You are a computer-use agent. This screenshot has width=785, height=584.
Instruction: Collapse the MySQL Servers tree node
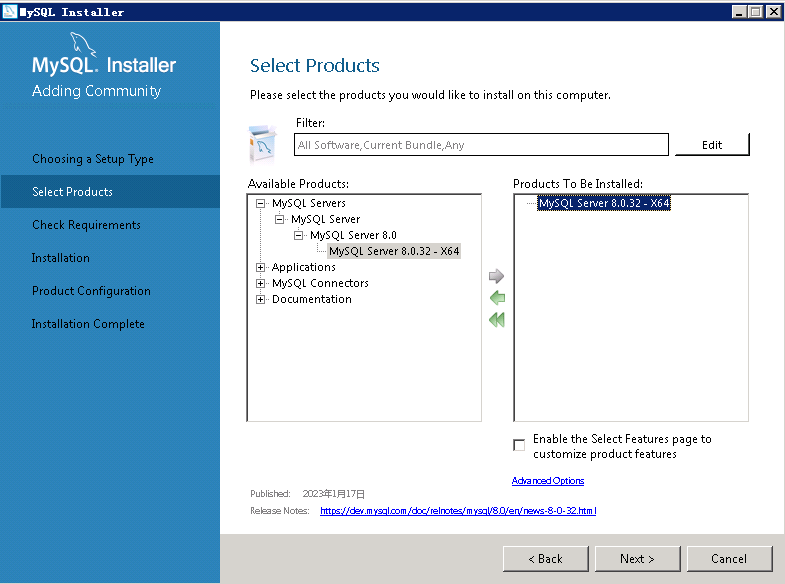[x=260, y=203]
